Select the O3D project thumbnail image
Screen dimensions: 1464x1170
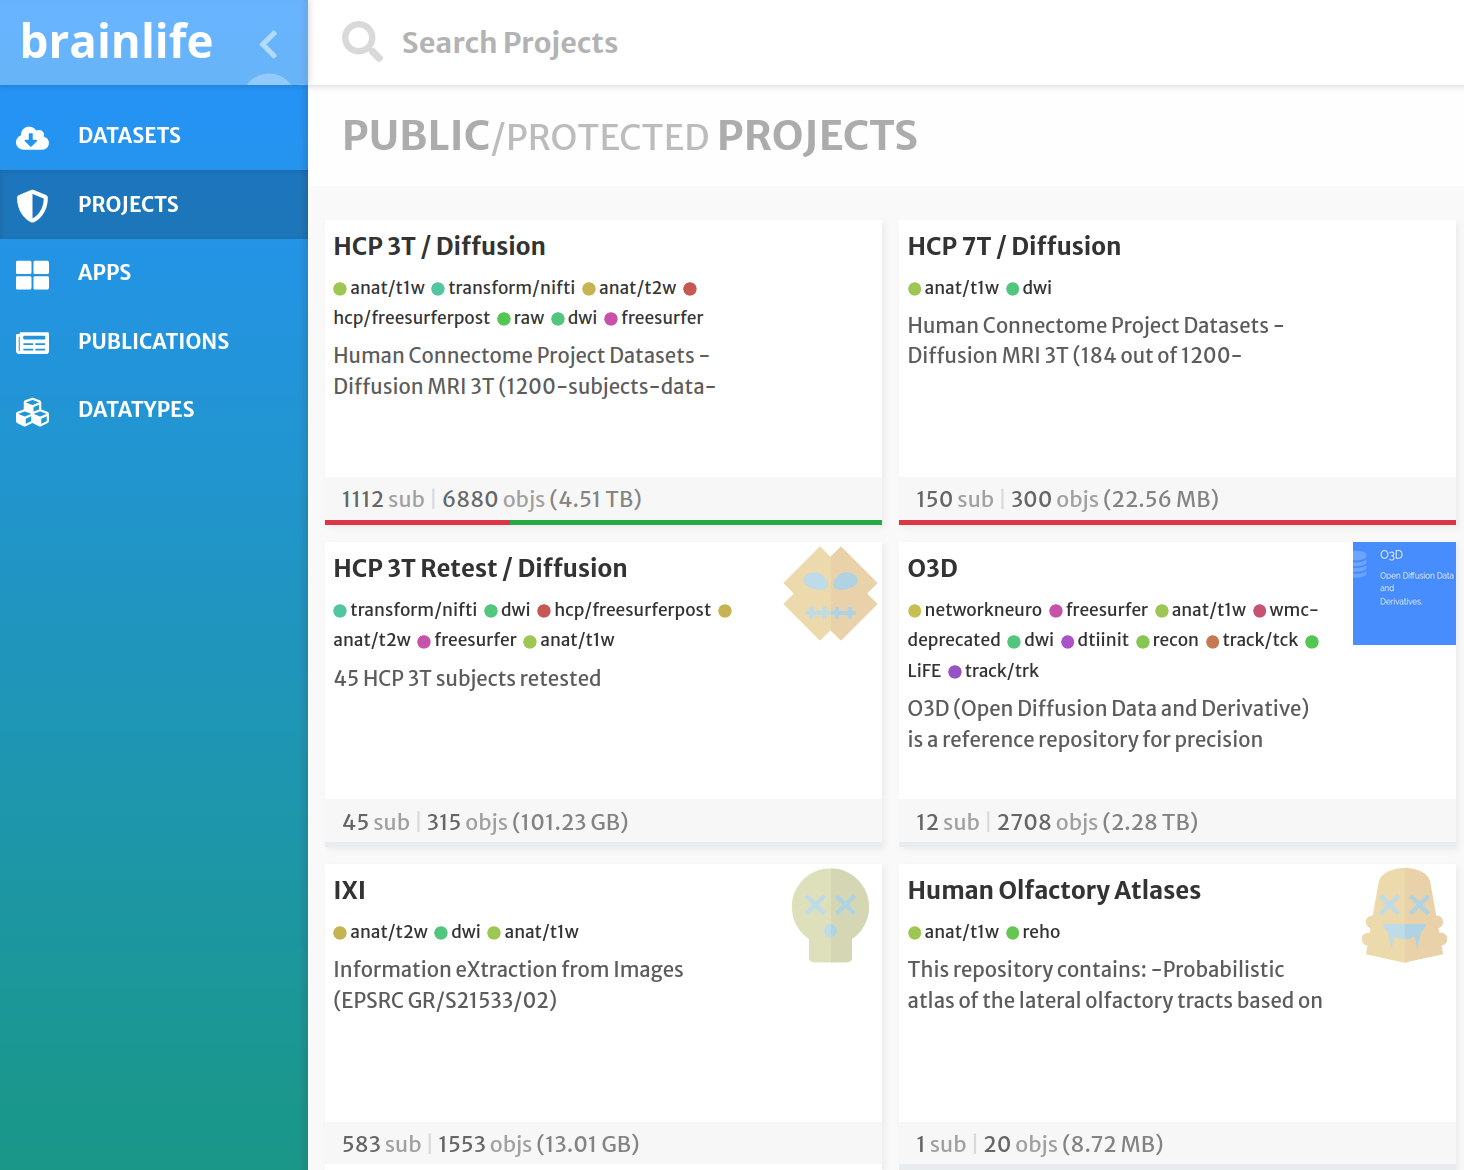1403,593
